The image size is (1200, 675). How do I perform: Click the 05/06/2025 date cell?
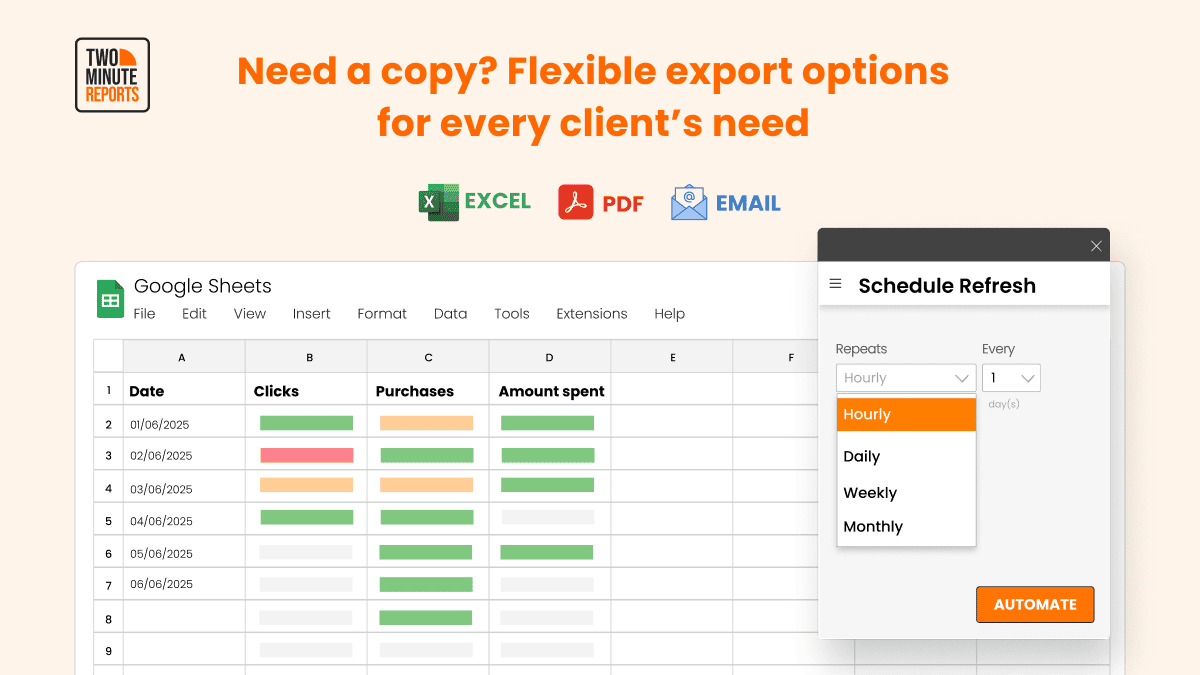(184, 553)
